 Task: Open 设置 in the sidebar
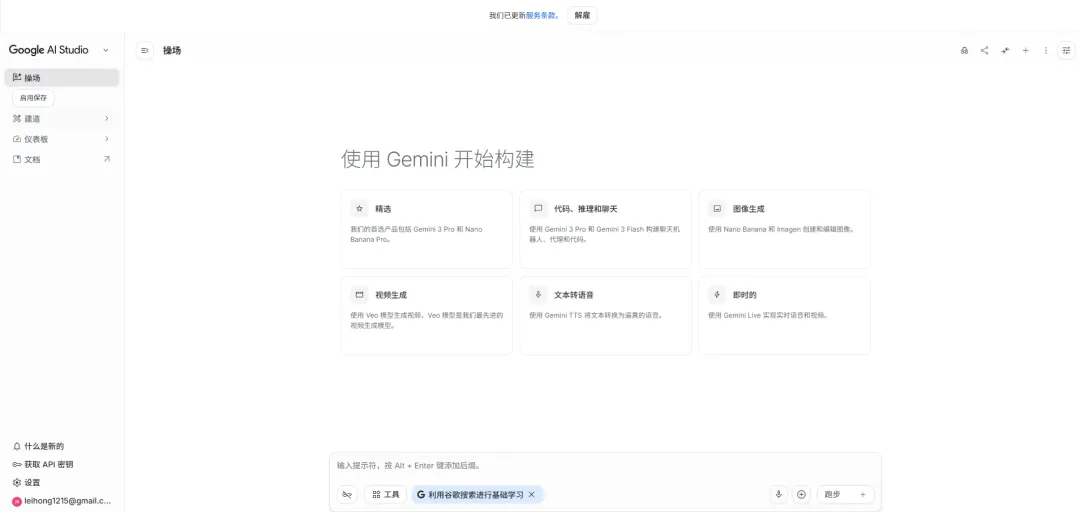pyautogui.click(x=32, y=482)
